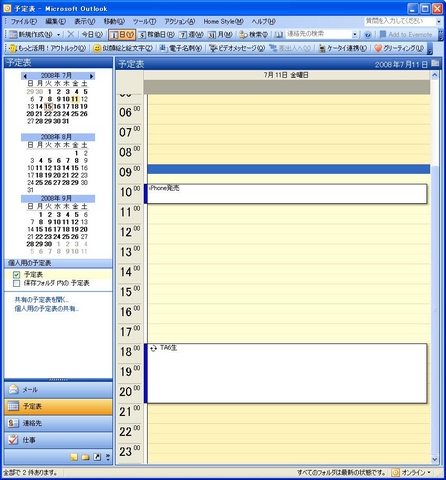Click the 共有の予定表を開く link
The height and width of the screenshot is (480, 446).
click(x=41, y=300)
